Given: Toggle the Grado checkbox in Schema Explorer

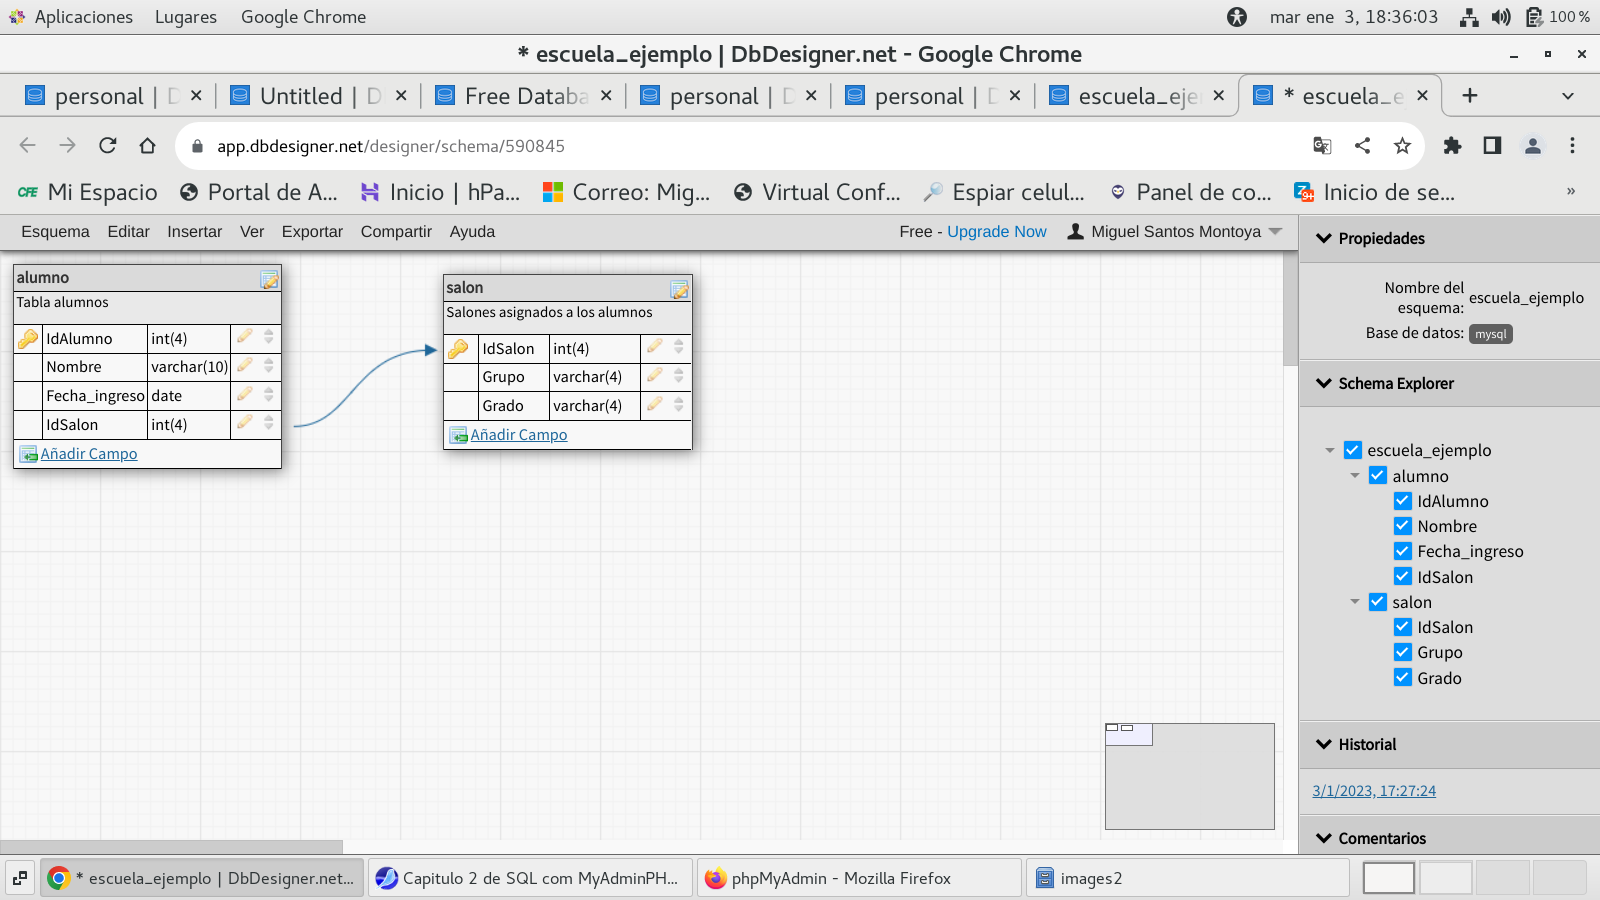Looking at the screenshot, I should 1403,678.
